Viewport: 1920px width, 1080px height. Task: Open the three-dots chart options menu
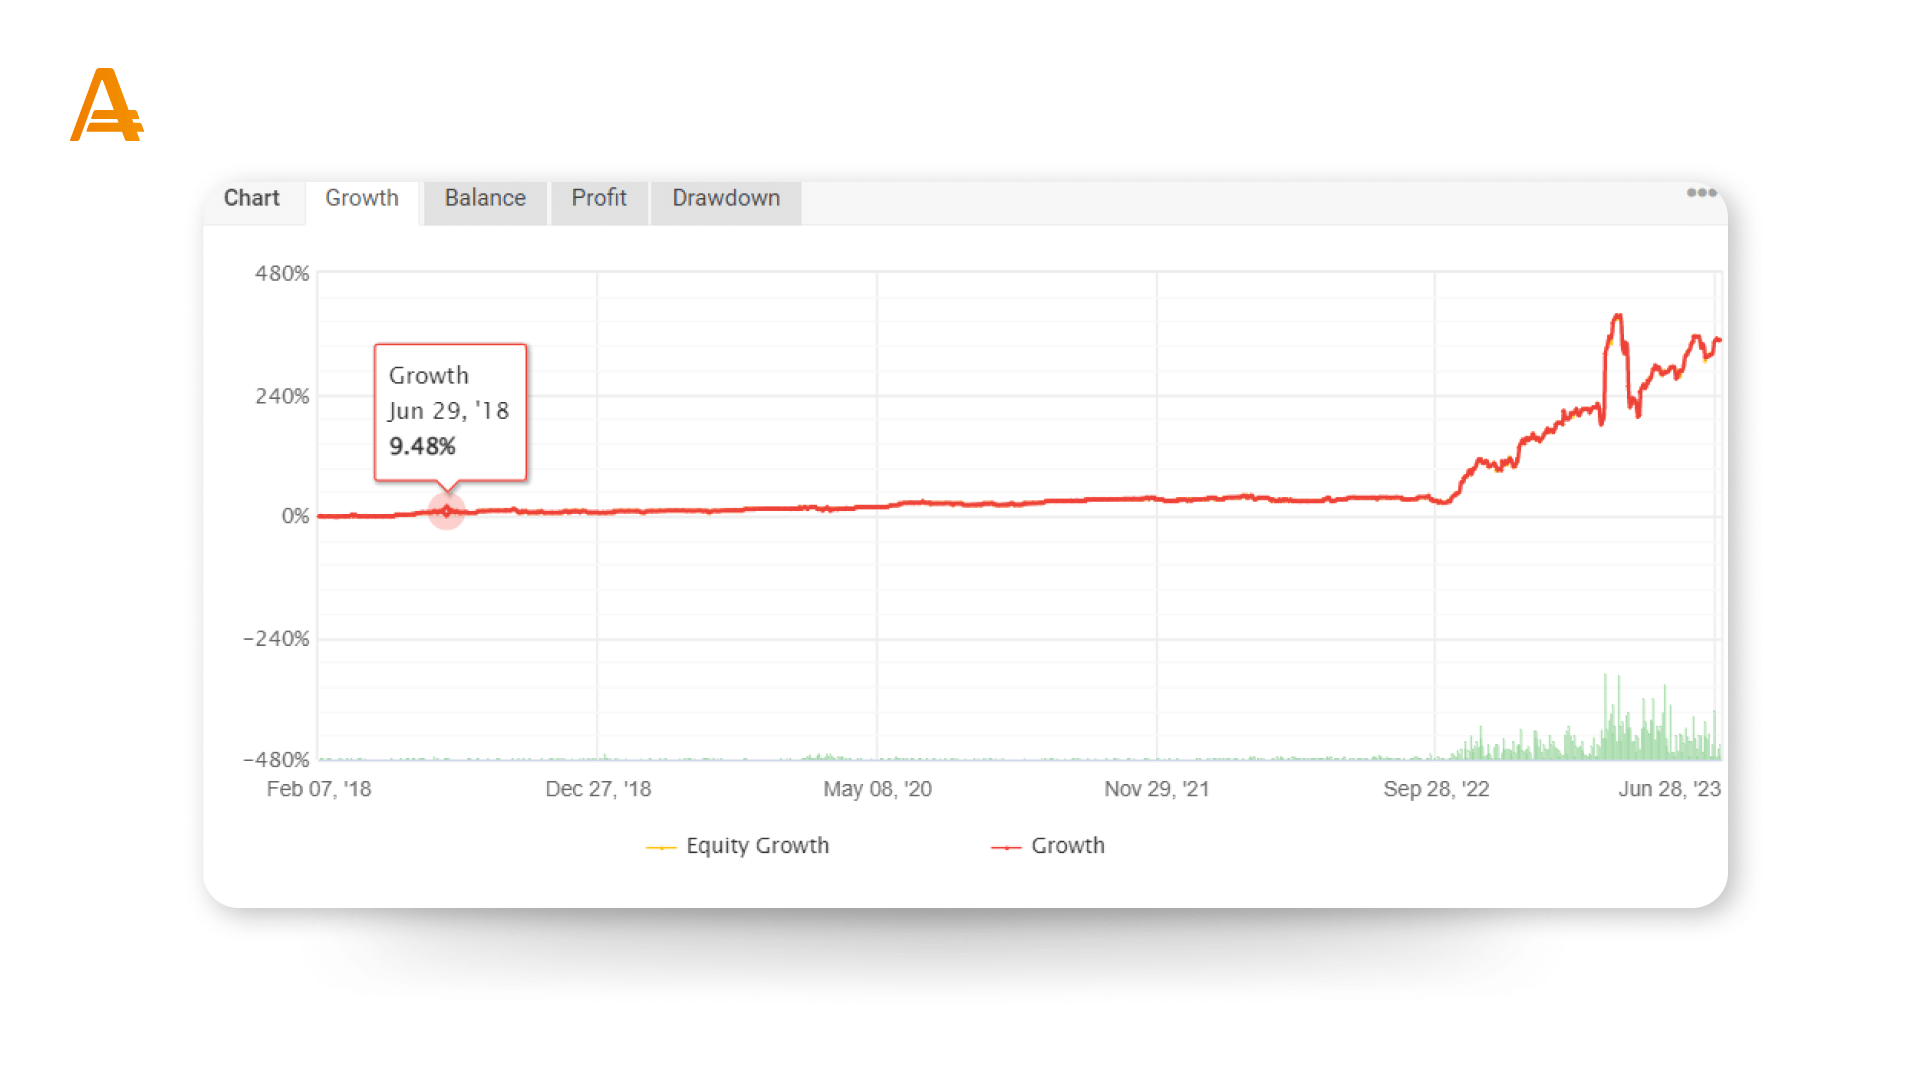coord(1701,193)
